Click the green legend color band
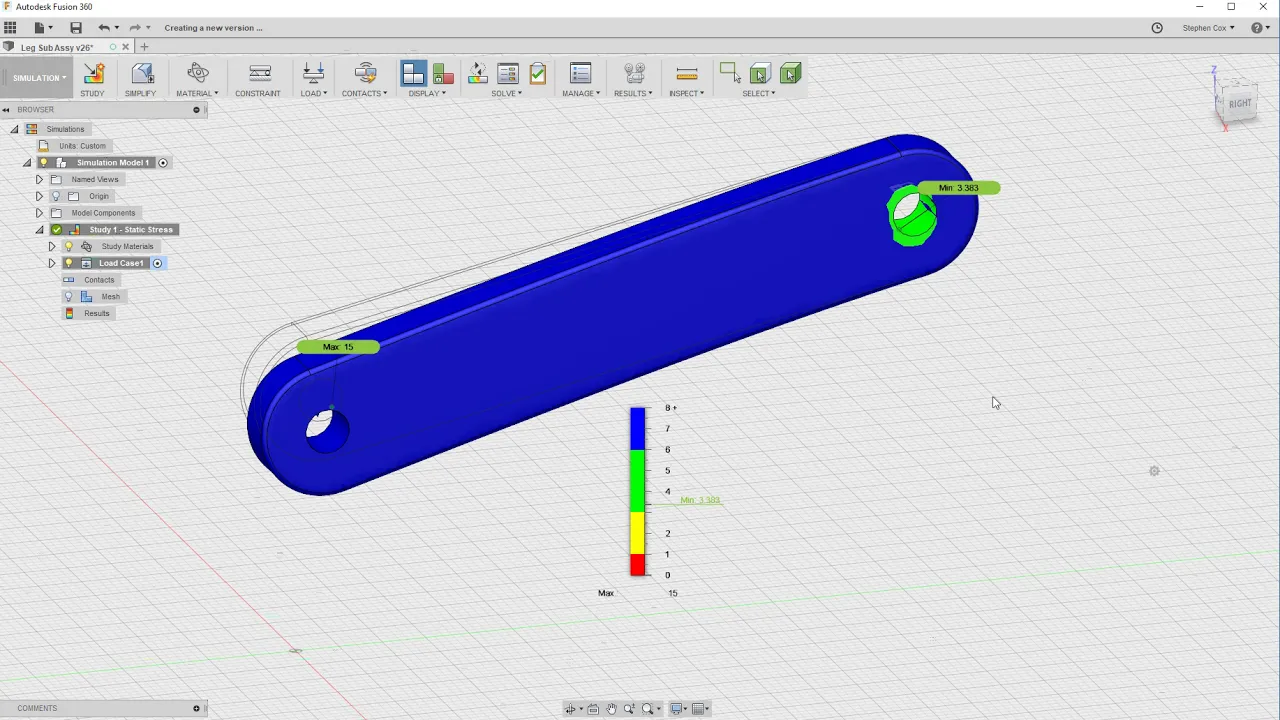 pyautogui.click(x=637, y=481)
